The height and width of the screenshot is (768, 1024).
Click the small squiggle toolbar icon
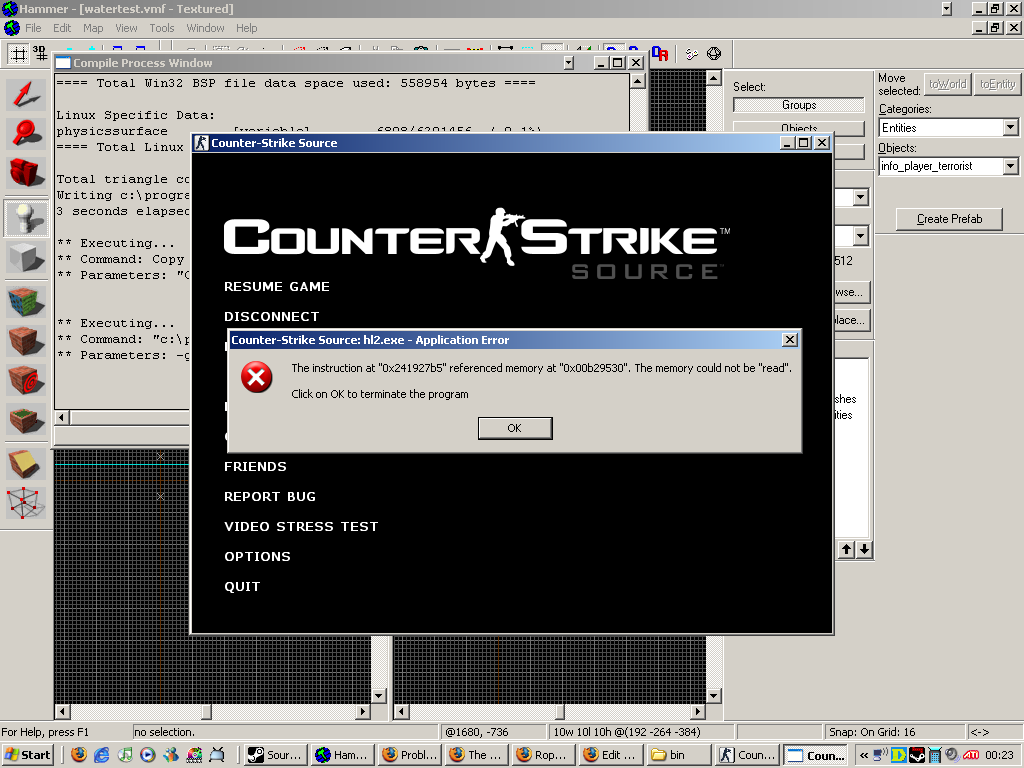pyautogui.click(x=692, y=54)
